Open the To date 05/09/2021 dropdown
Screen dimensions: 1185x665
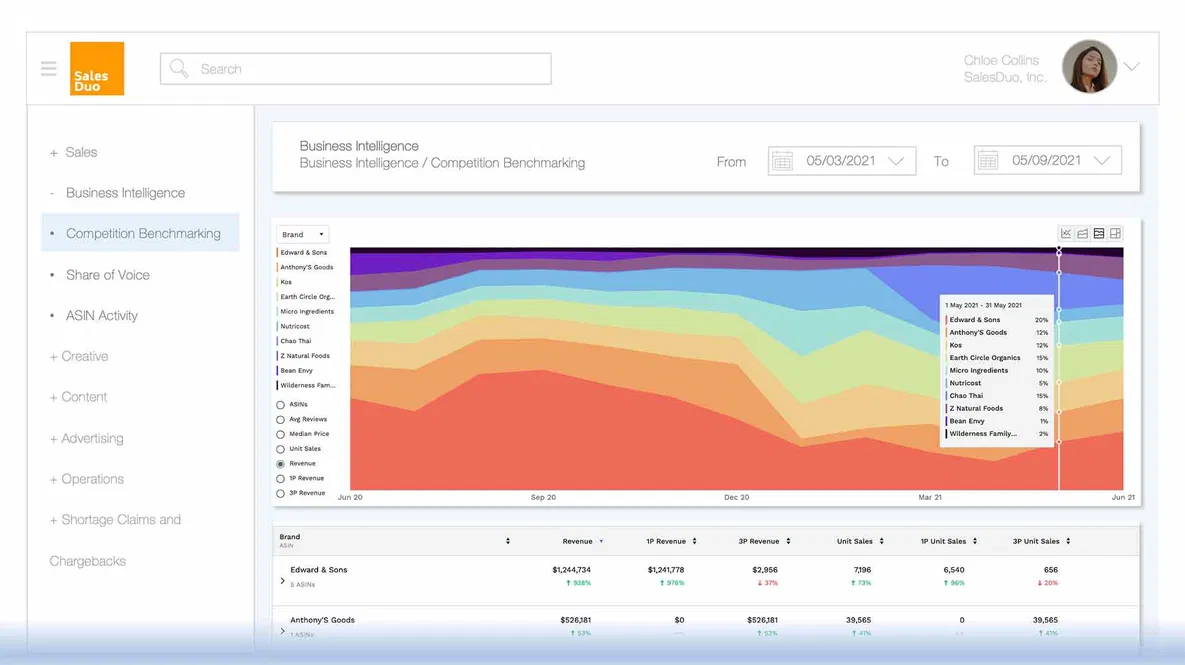1047,160
